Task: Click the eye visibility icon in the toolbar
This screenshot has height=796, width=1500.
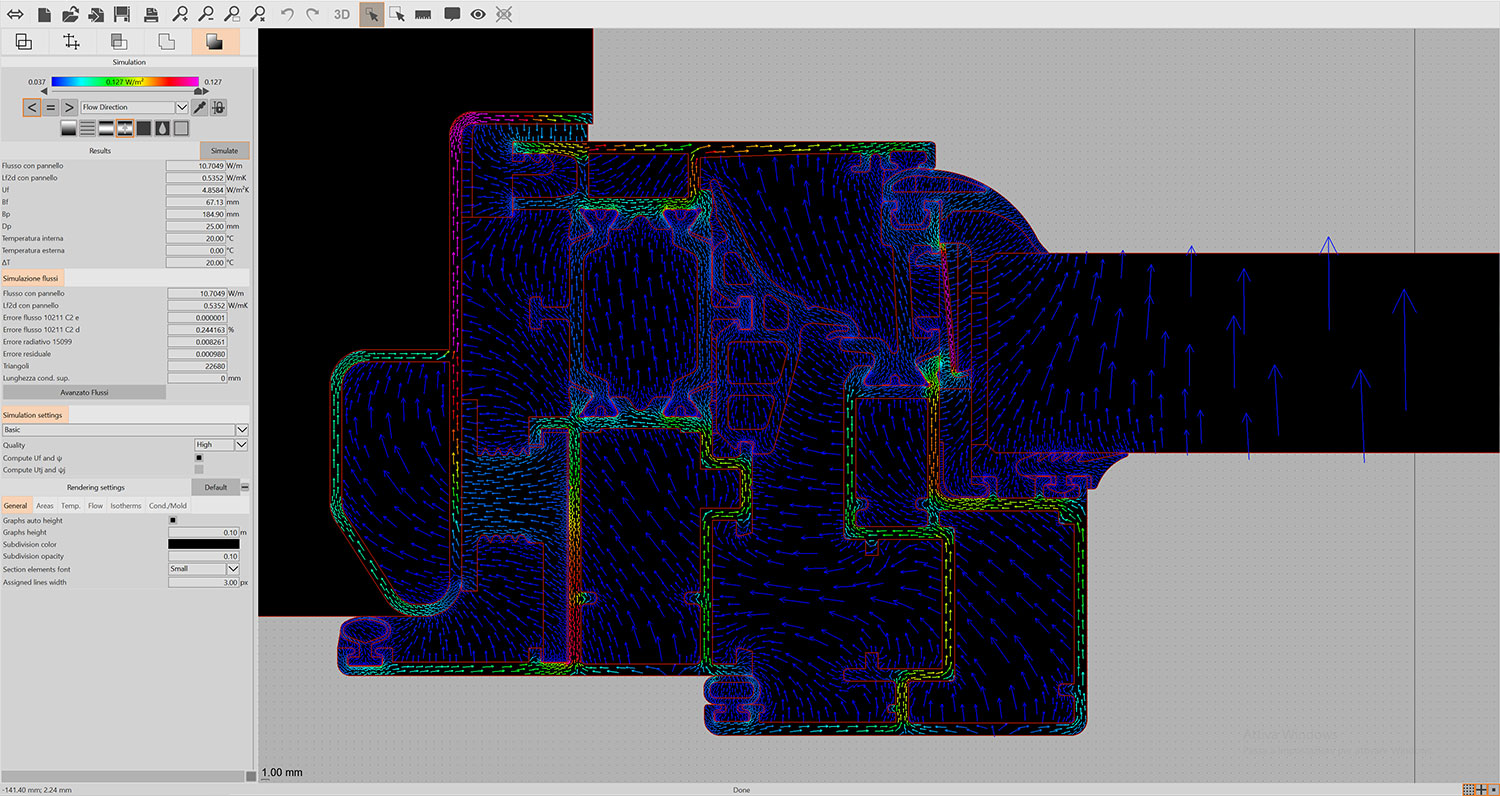Action: (478, 14)
